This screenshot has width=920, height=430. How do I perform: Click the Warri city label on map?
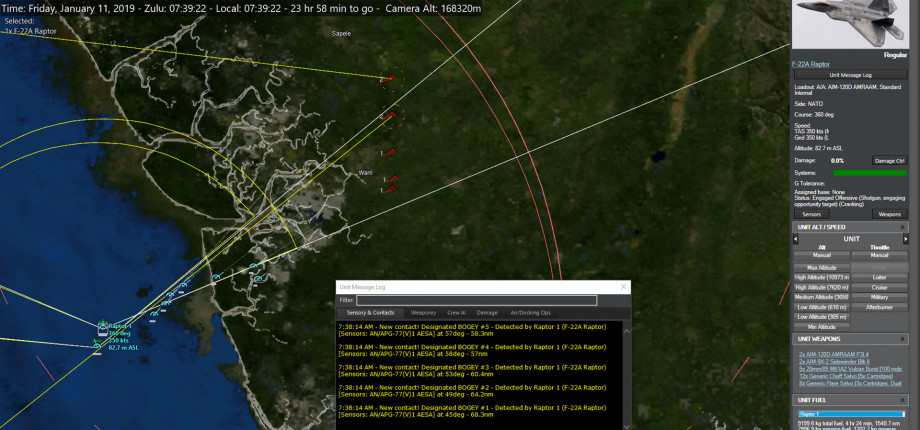pos(366,173)
